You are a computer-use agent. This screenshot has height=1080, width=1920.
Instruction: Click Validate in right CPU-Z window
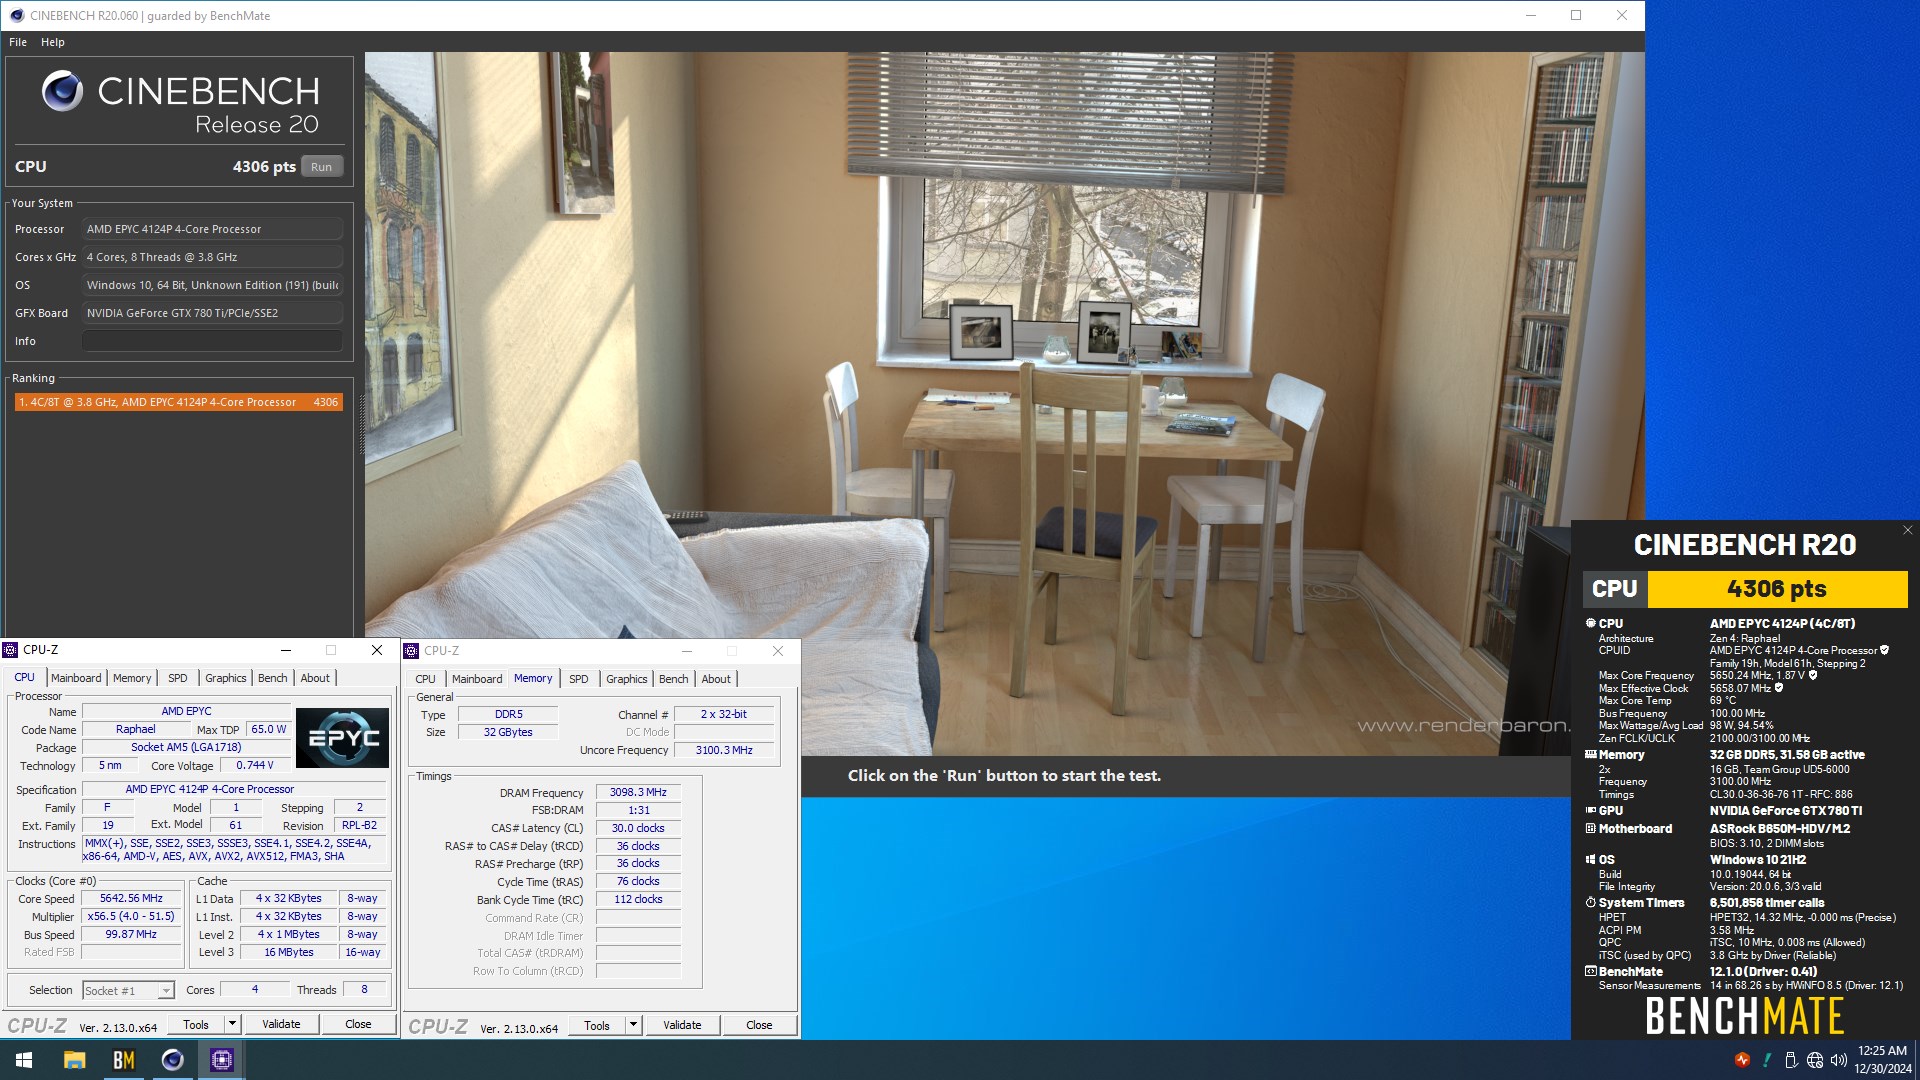click(x=682, y=1025)
